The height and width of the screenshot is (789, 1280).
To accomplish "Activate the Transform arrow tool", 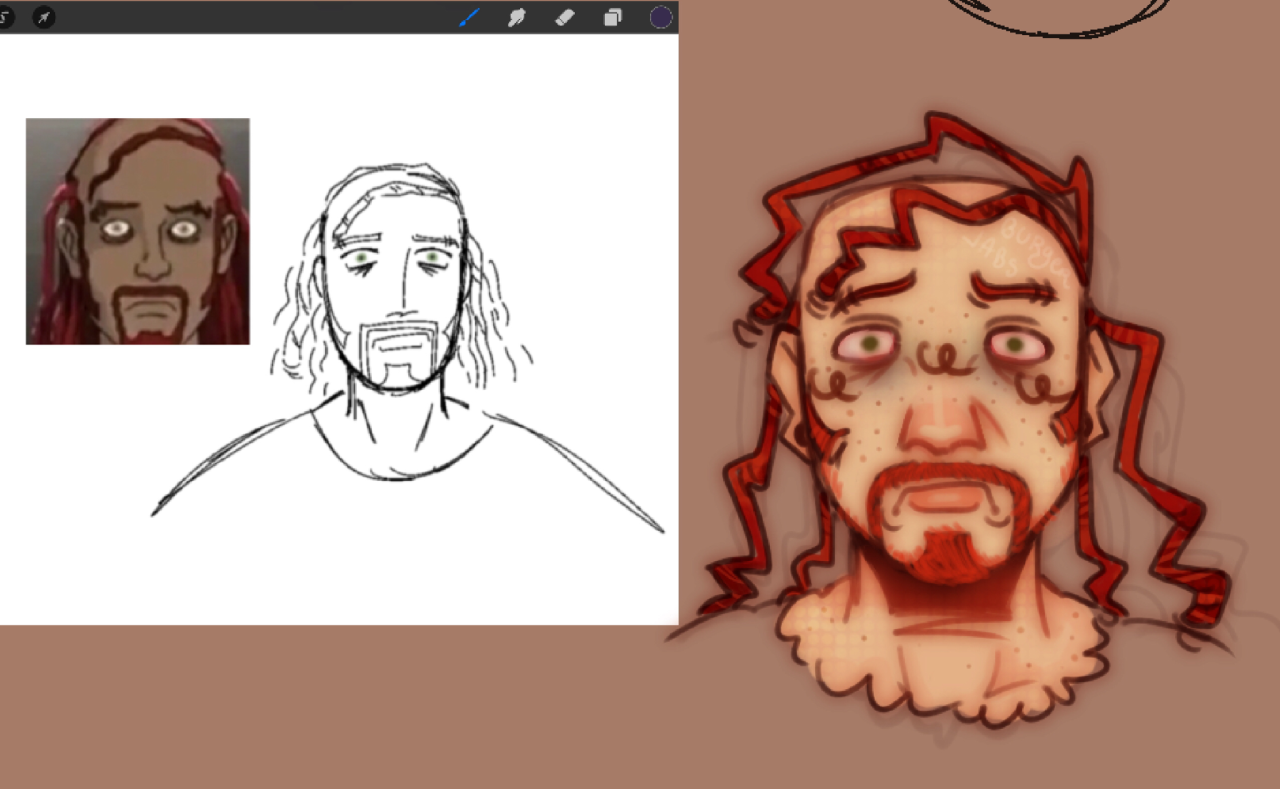I will tap(44, 17).
